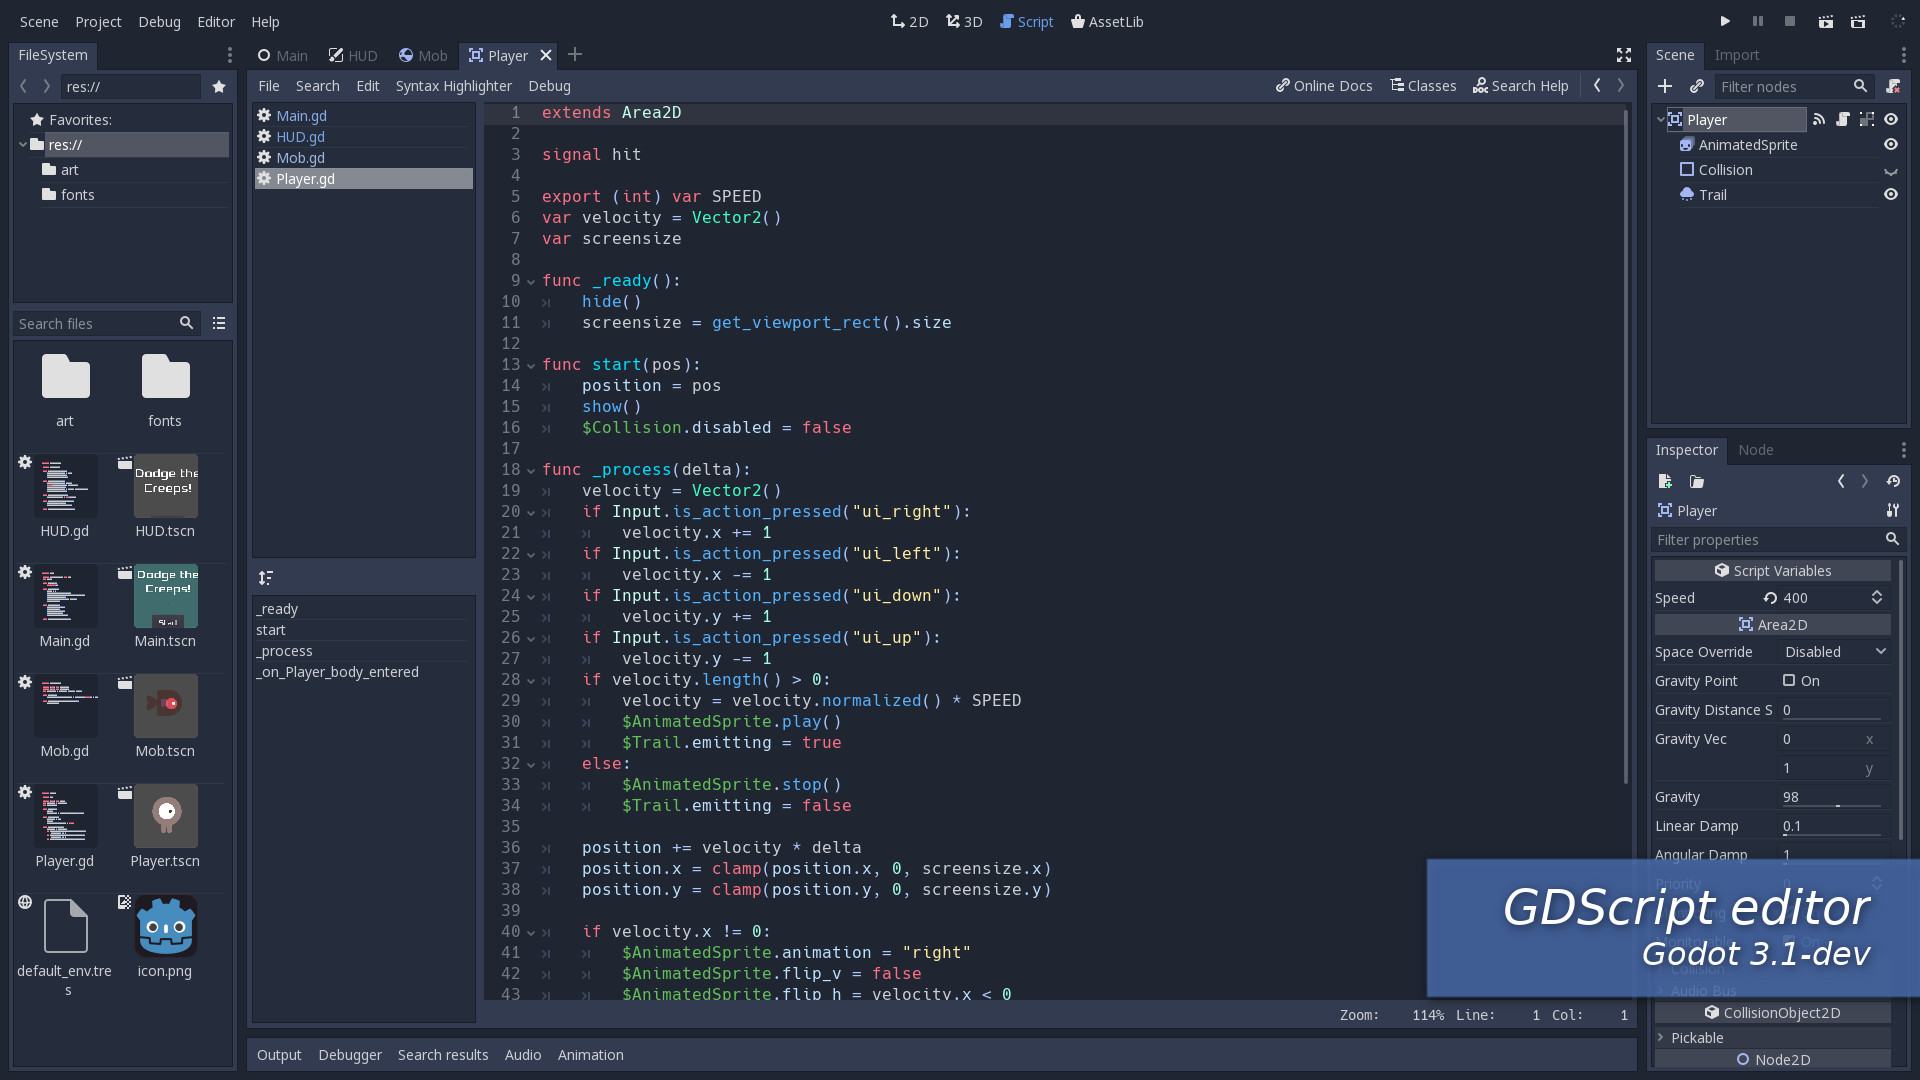
Task: Open the inspector history icon
Action: [x=1893, y=481]
